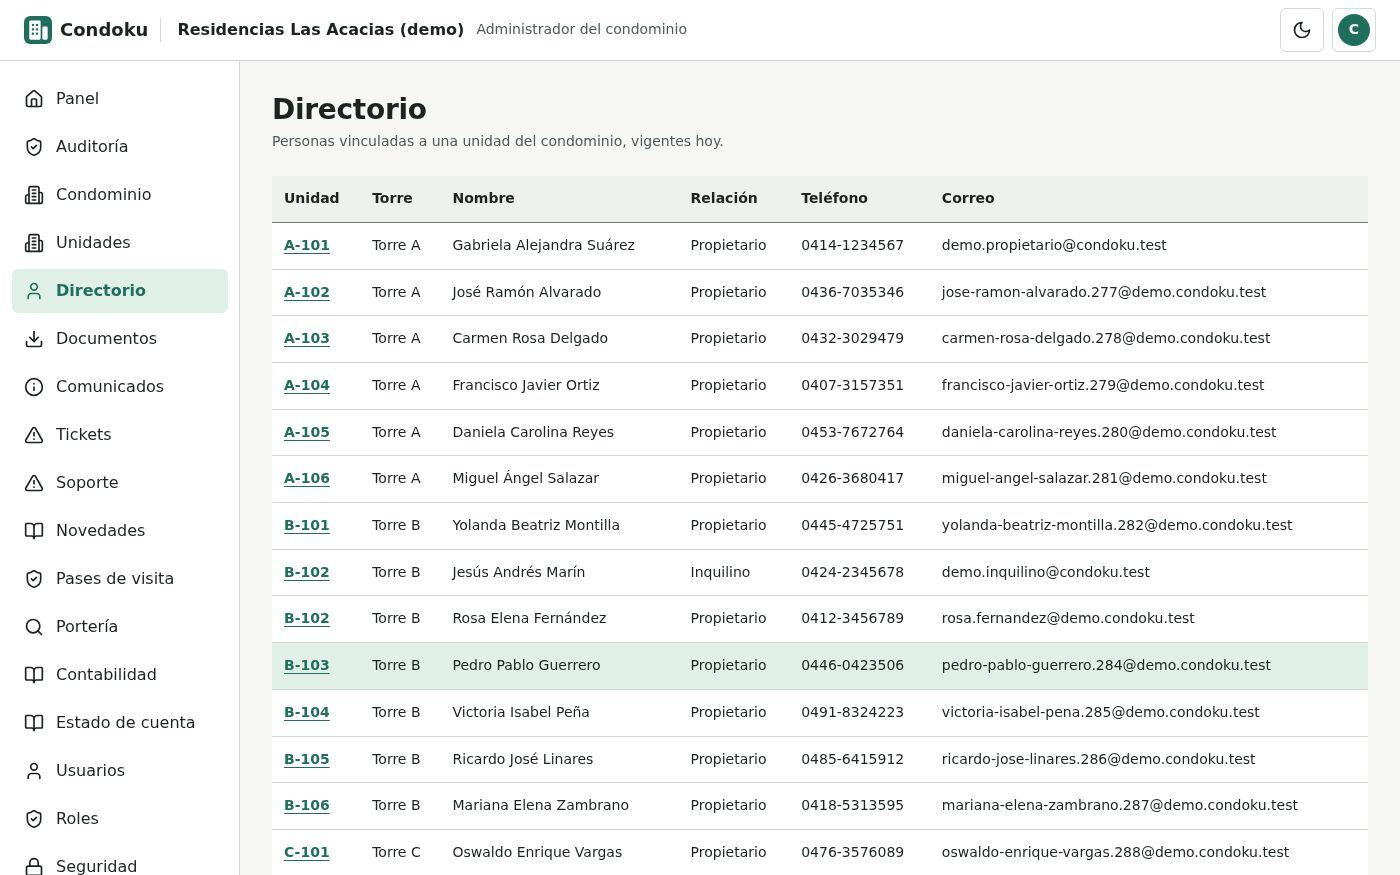Click the Panel home icon
The width and height of the screenshot is (1400, 875).
(34, 99)
